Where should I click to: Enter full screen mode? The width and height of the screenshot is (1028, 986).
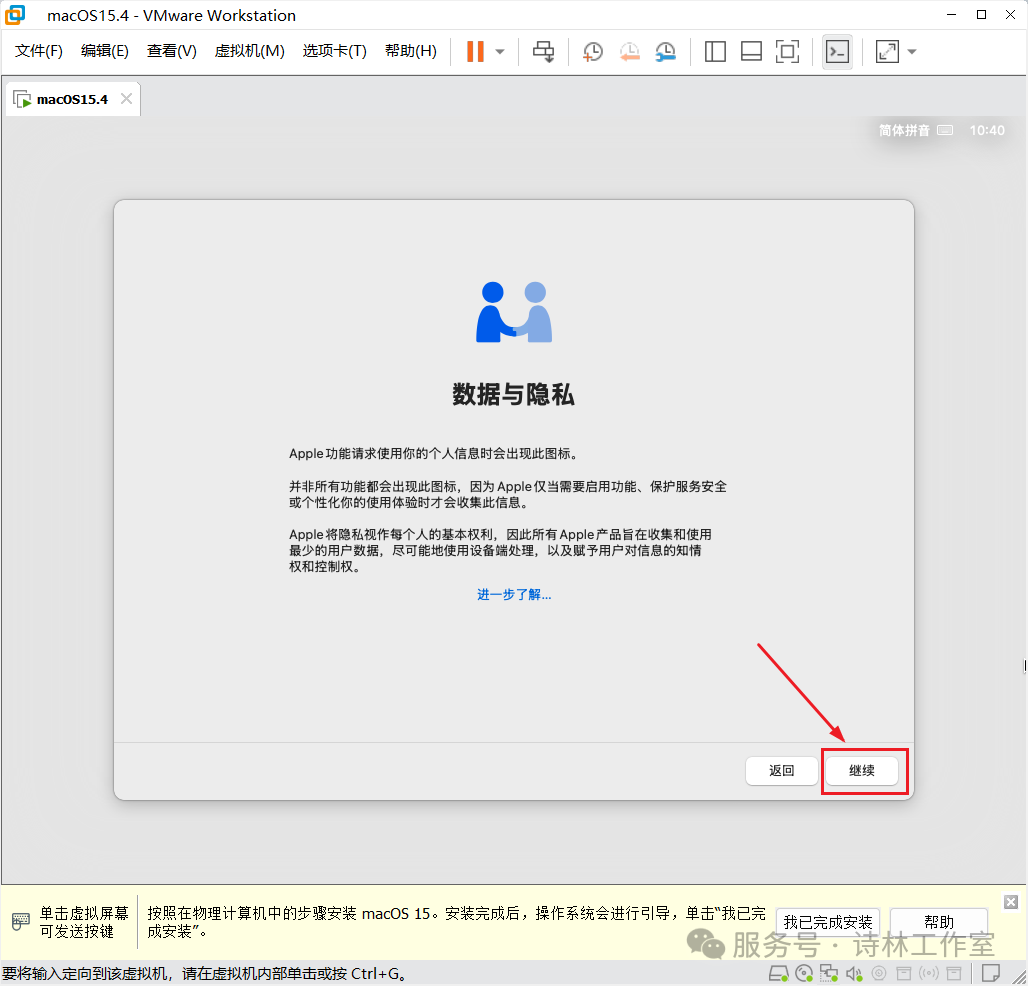[787, 51]
